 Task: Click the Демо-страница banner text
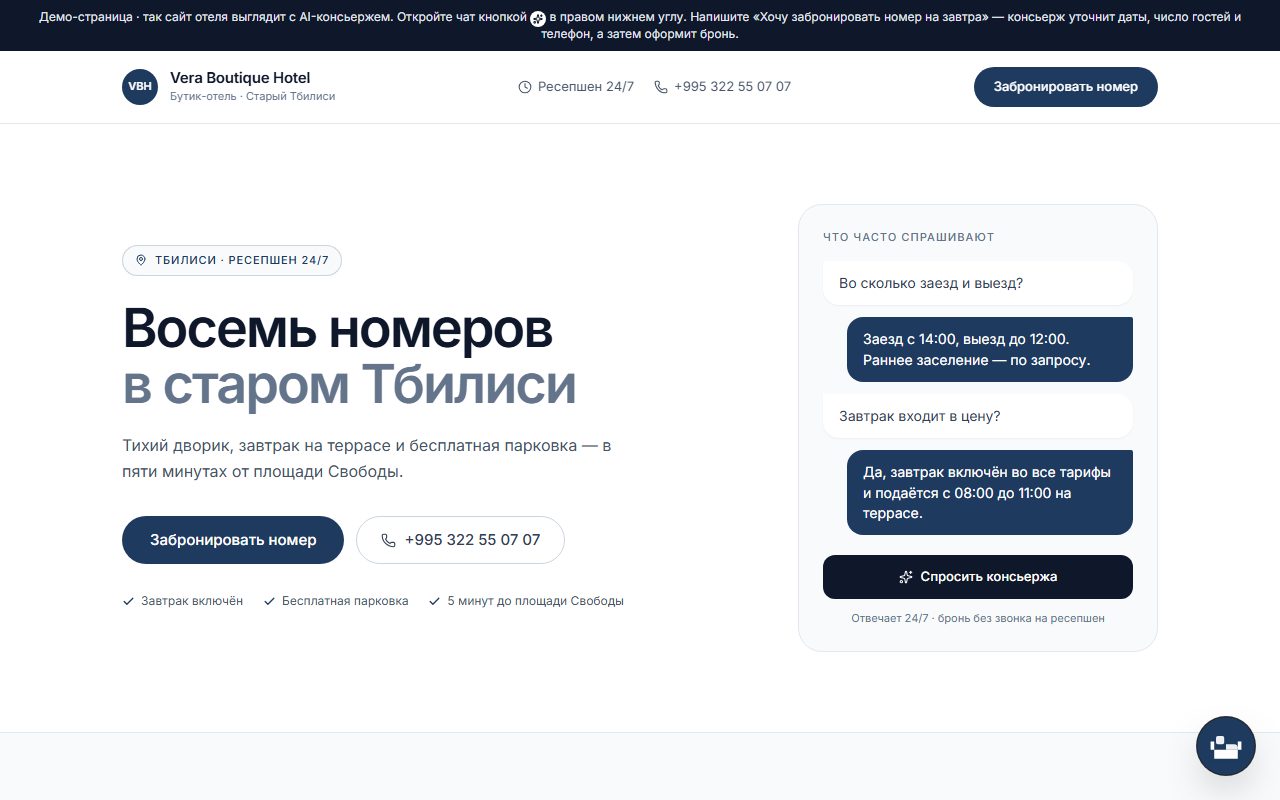point(640,26)
